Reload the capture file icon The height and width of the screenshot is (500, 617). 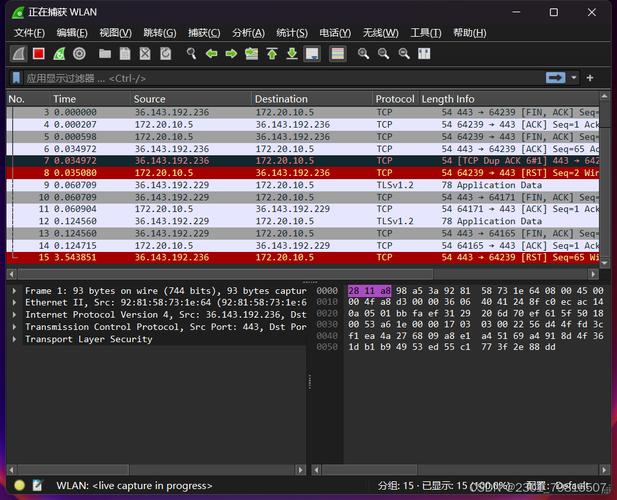pyautogui.click(x=165, y=54)
